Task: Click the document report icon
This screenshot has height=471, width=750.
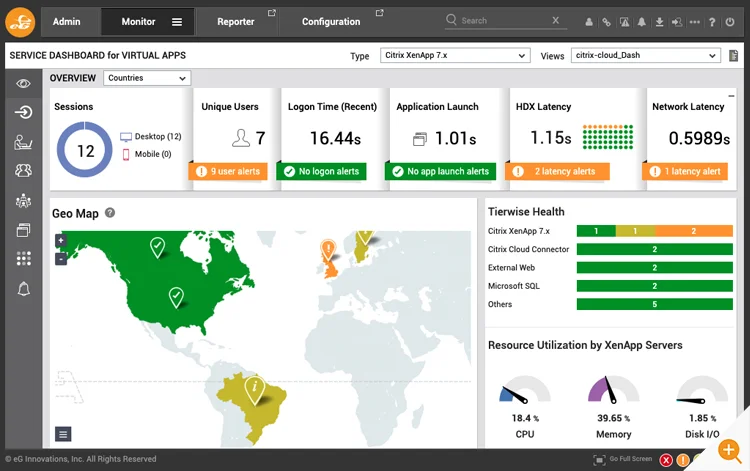Action: [733, 55]
